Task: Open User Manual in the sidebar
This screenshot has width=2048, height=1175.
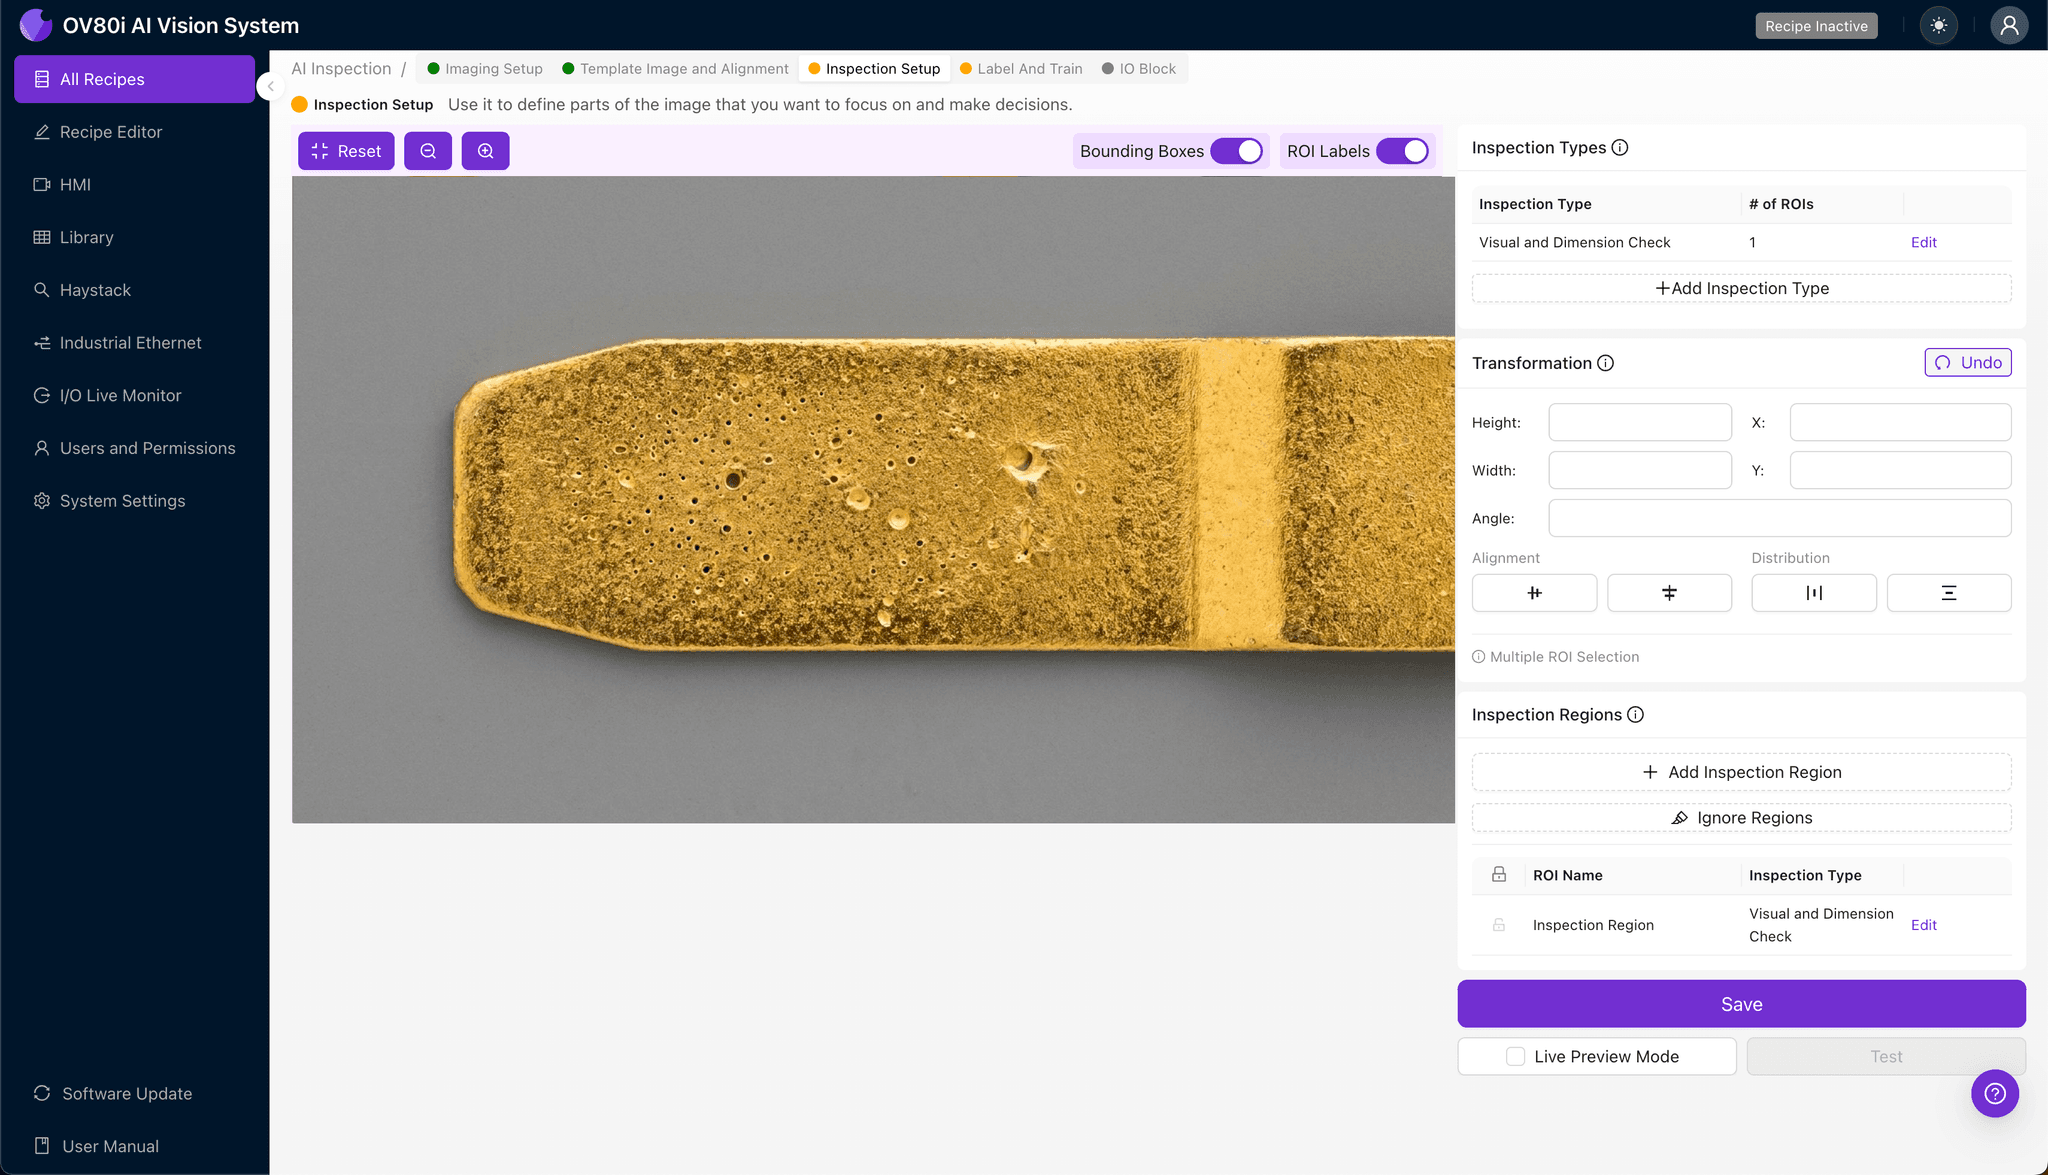Action: click(x=135, y=1148)
